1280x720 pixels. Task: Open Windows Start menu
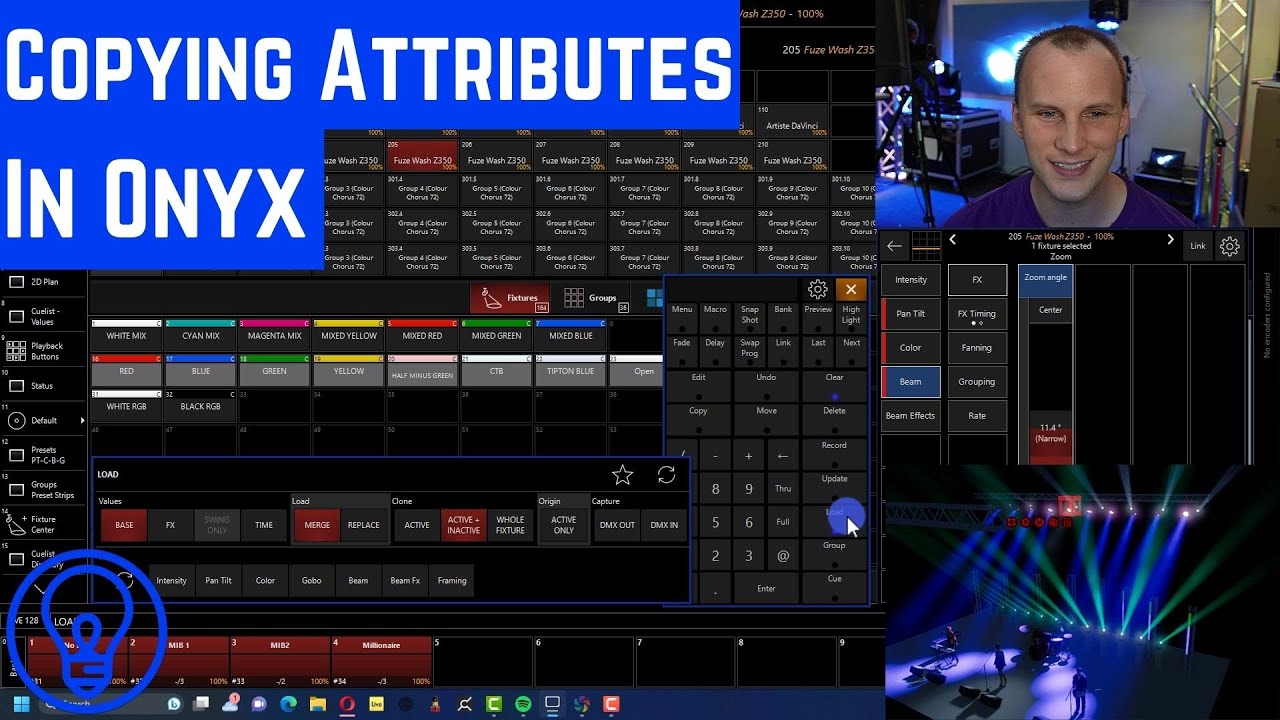[x=21, y=704]
